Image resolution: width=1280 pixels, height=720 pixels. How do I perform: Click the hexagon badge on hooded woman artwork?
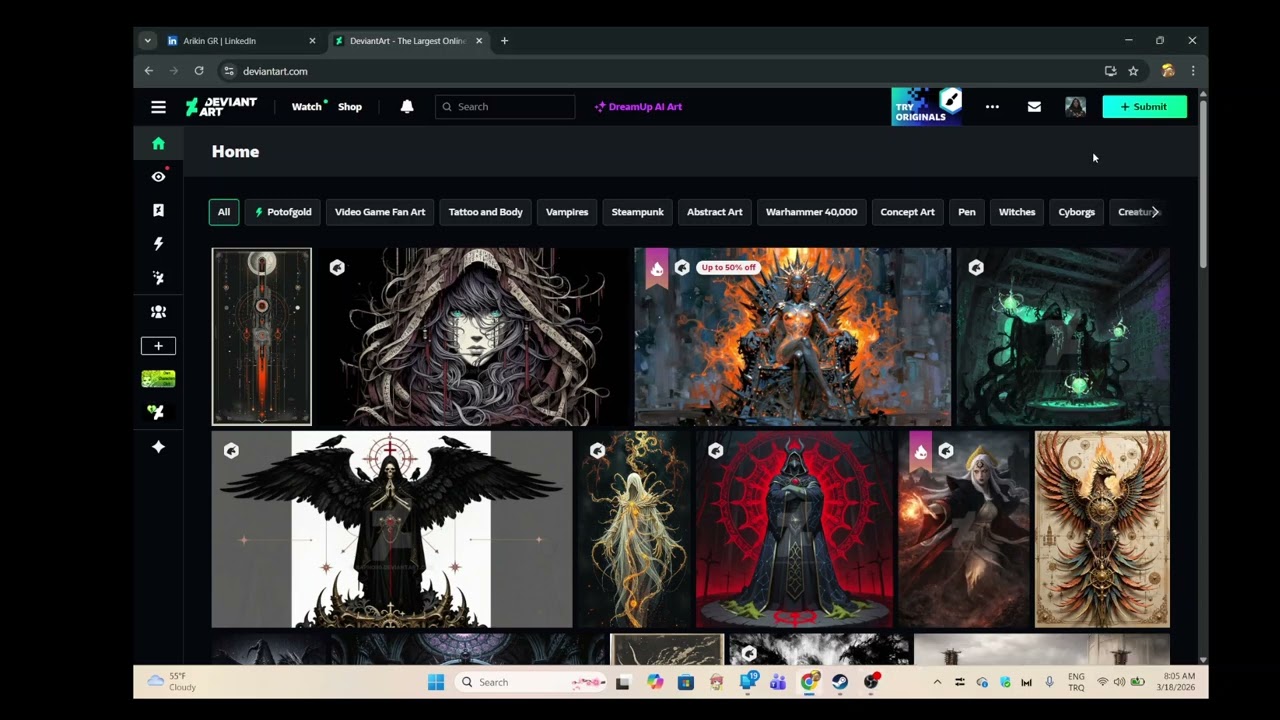pyautogui.click(x=337, y=268)
